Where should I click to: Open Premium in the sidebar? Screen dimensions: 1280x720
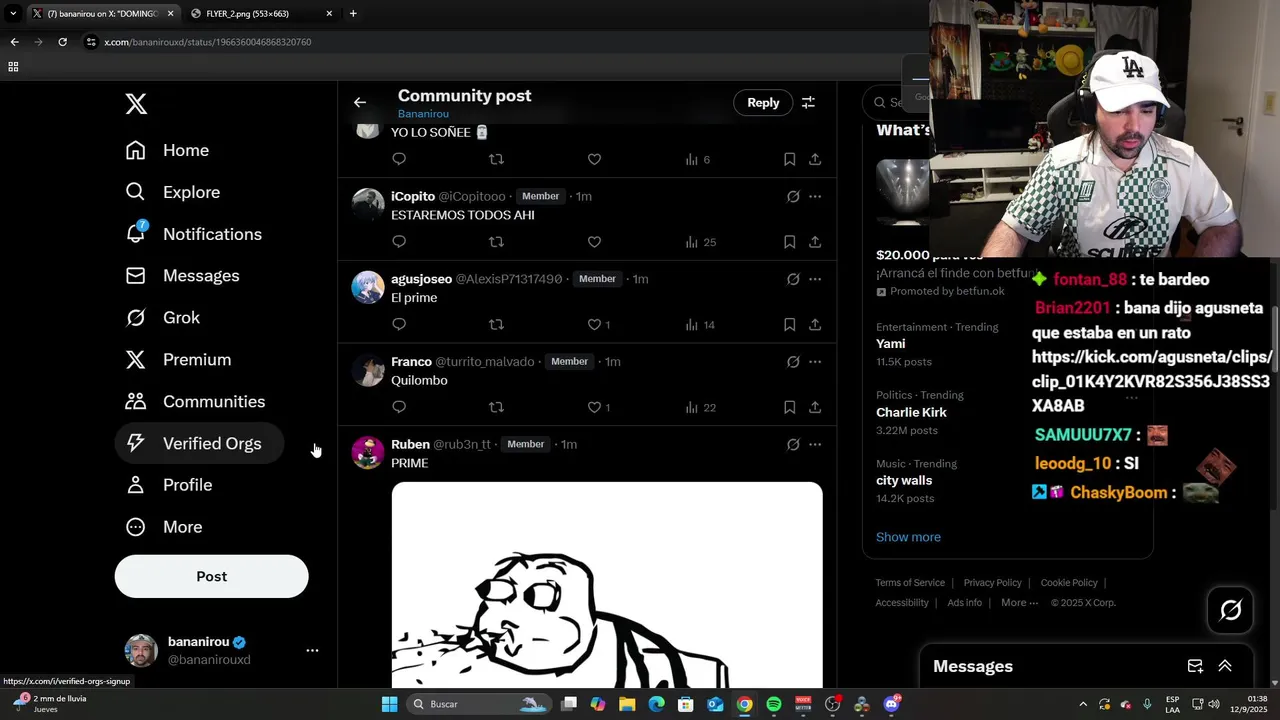[x=178, y=360]
